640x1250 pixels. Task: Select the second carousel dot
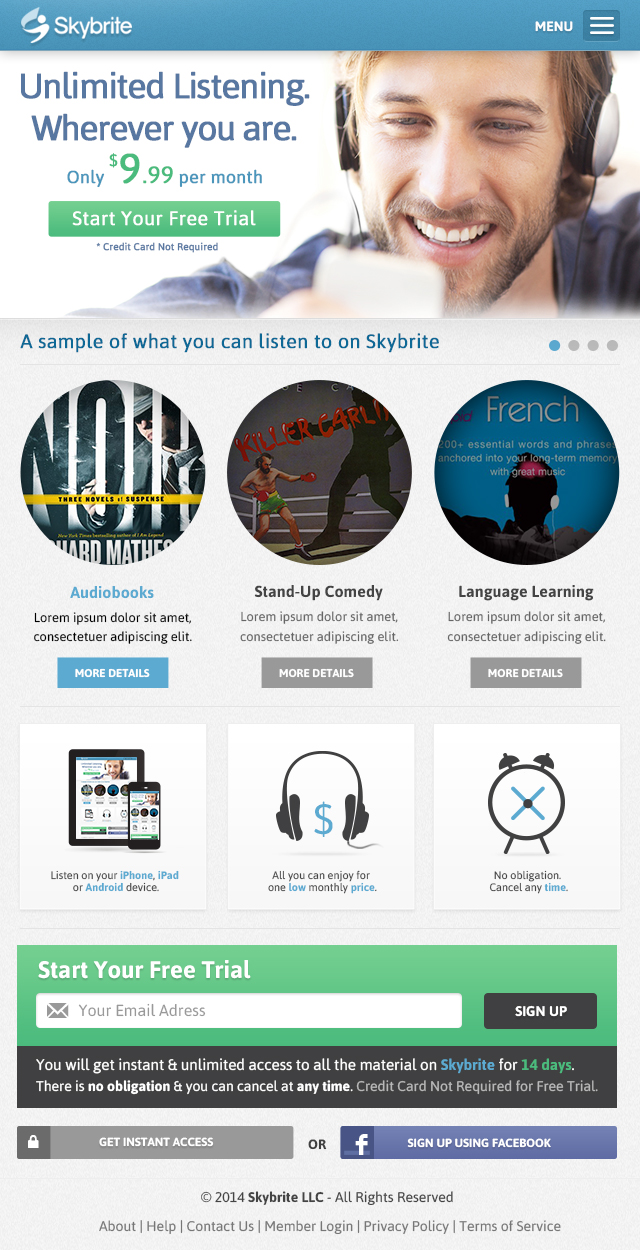[574, 345]
